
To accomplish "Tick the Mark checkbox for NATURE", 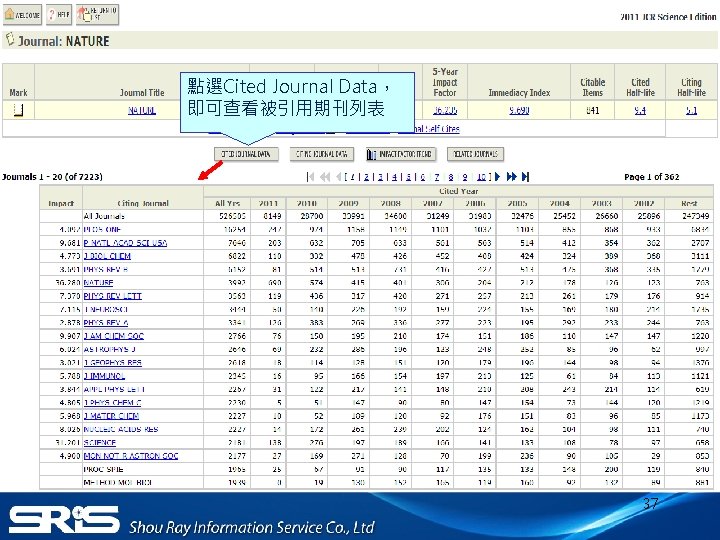I will pos(18,110).
